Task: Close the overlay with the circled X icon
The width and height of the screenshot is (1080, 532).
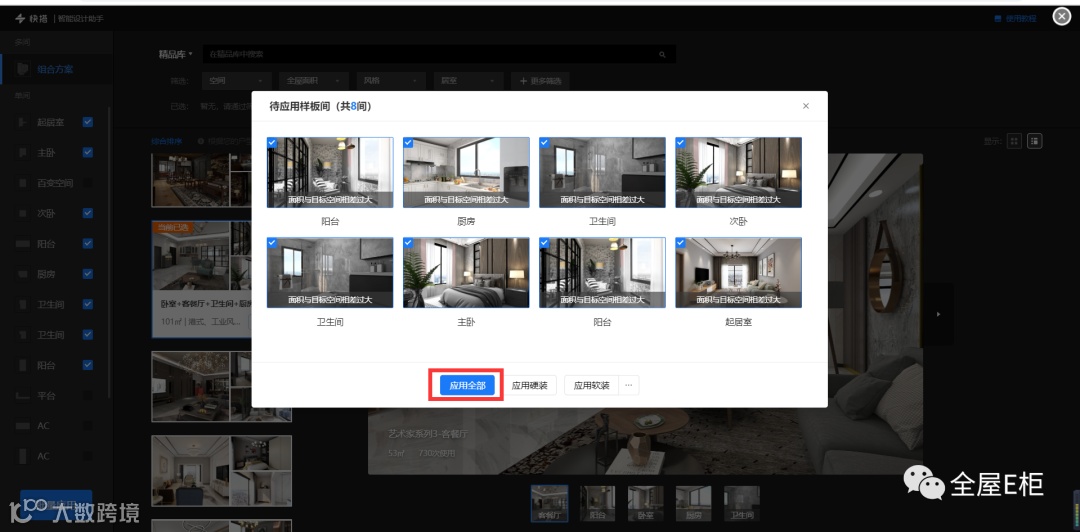Action: pyautogui.click(x=1061, y=17)
